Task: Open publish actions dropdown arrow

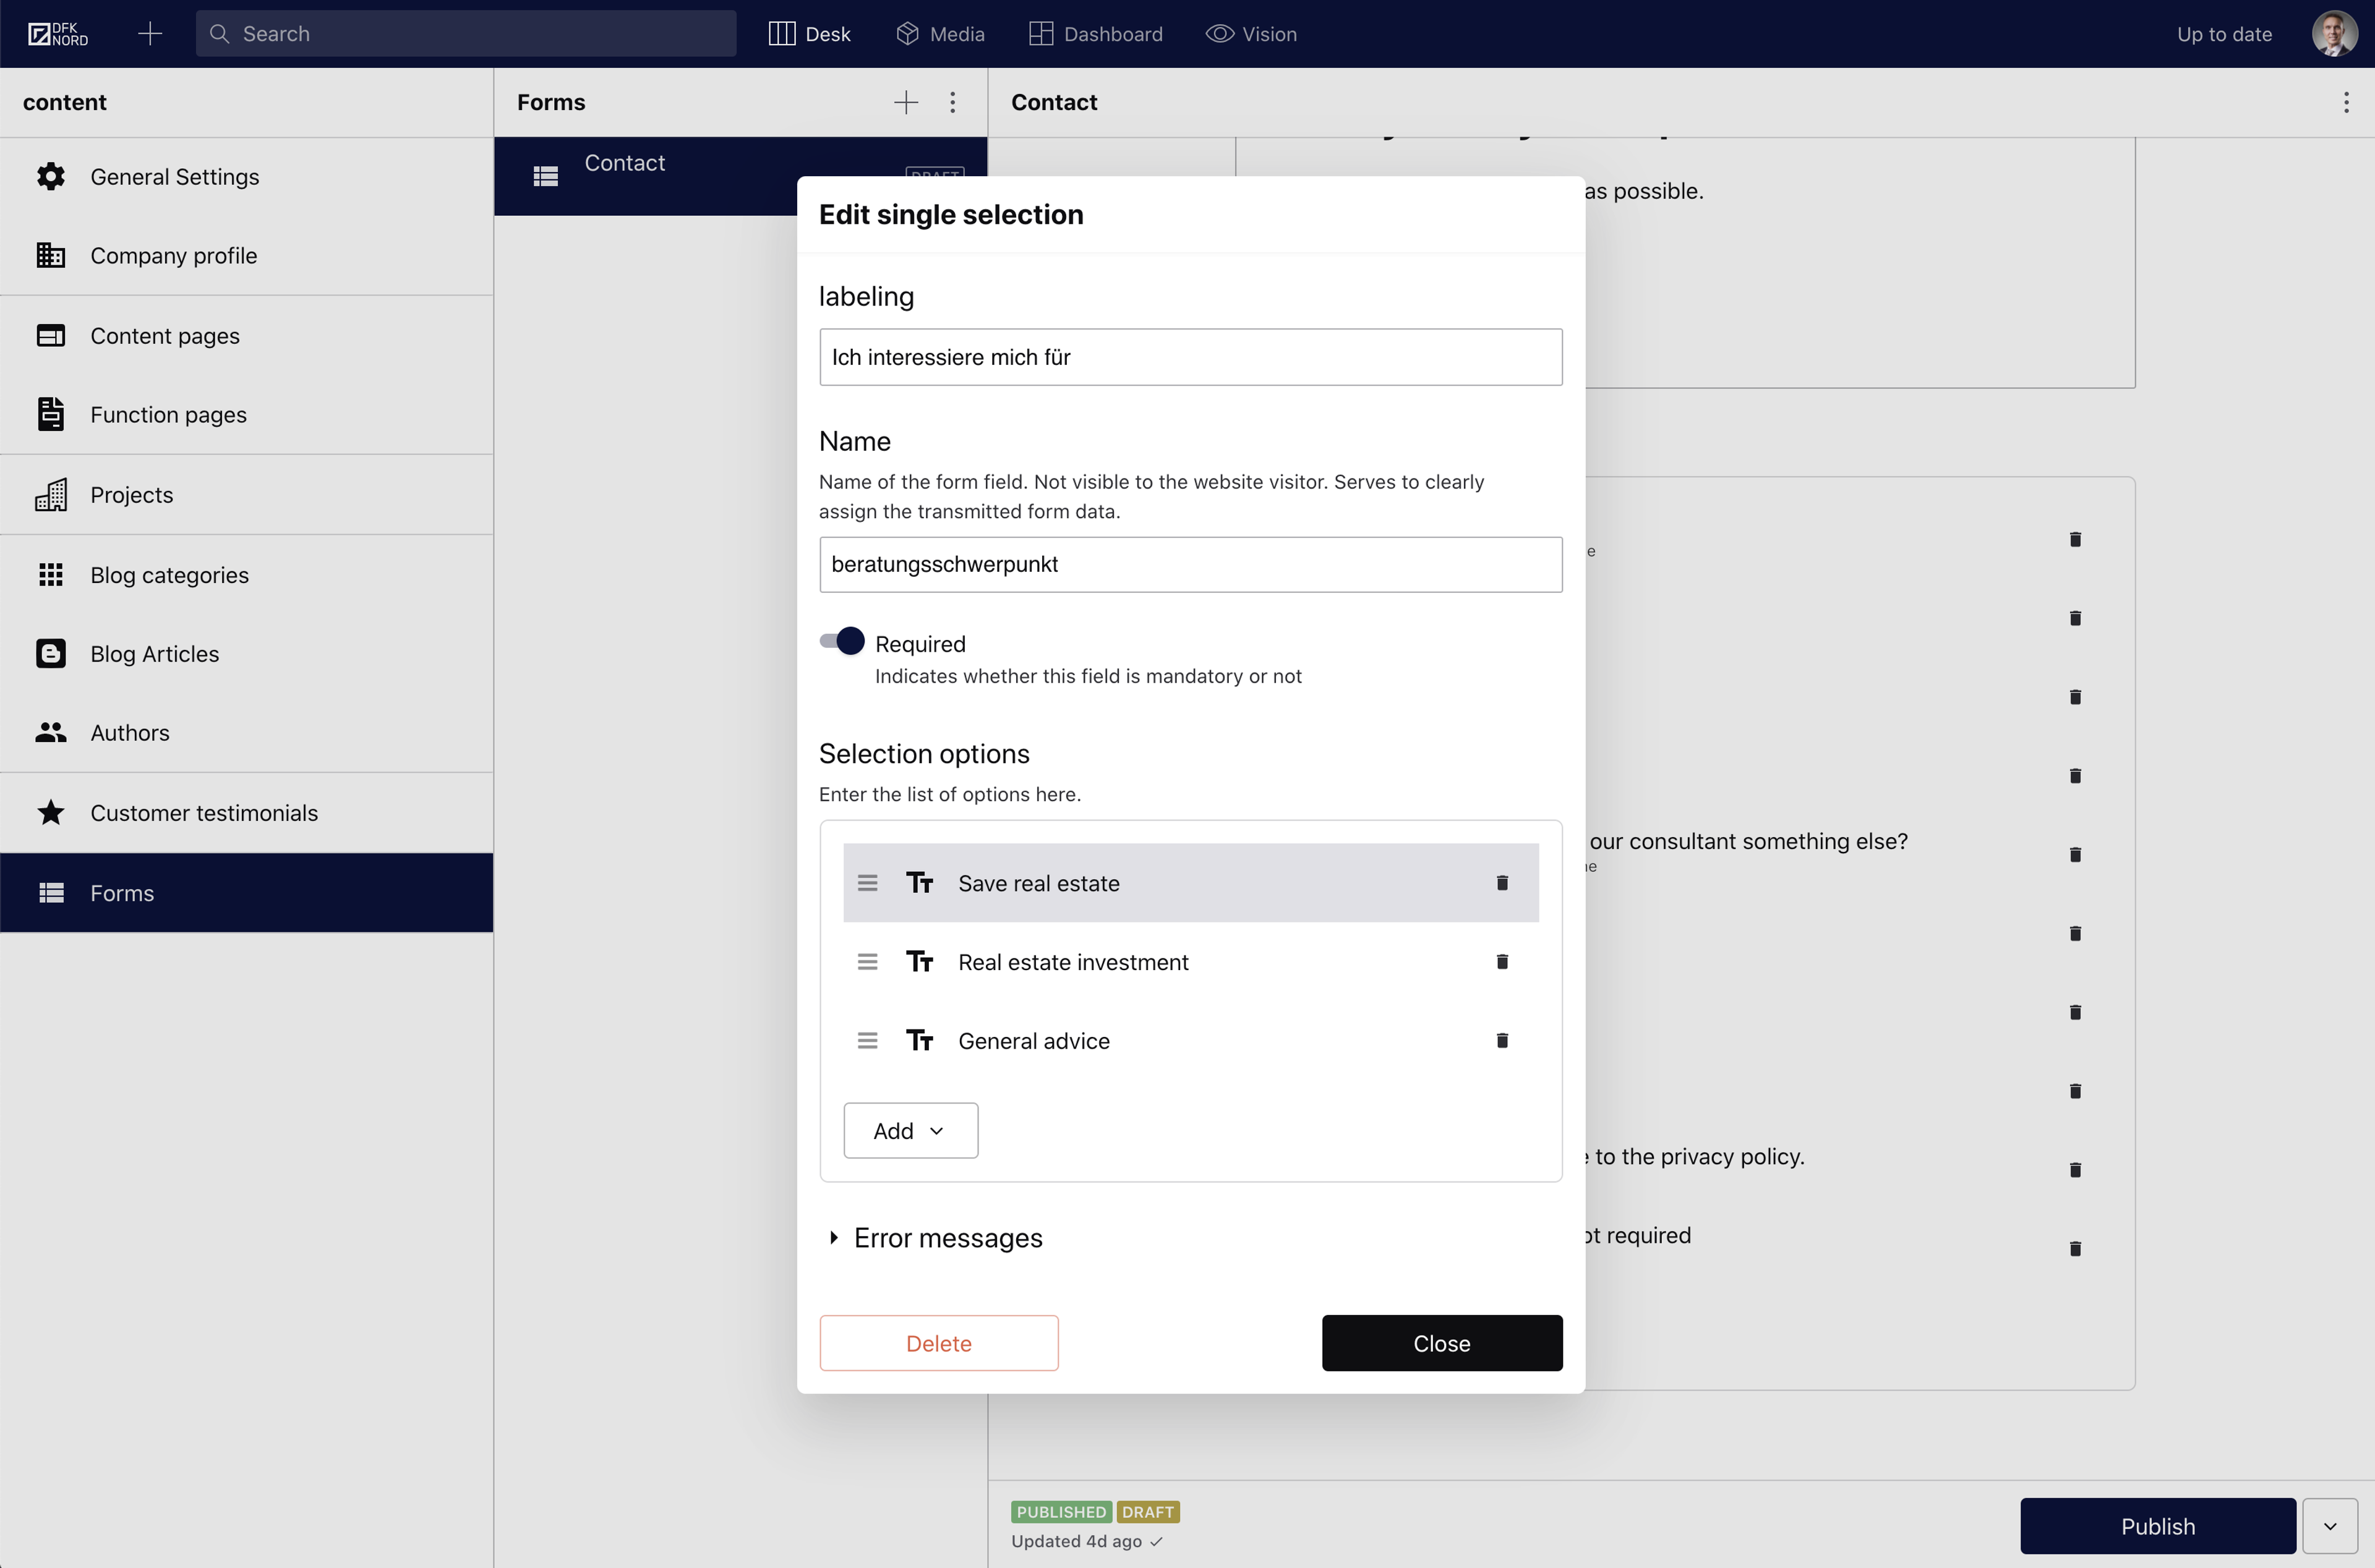Action: click(2329, 1526)
